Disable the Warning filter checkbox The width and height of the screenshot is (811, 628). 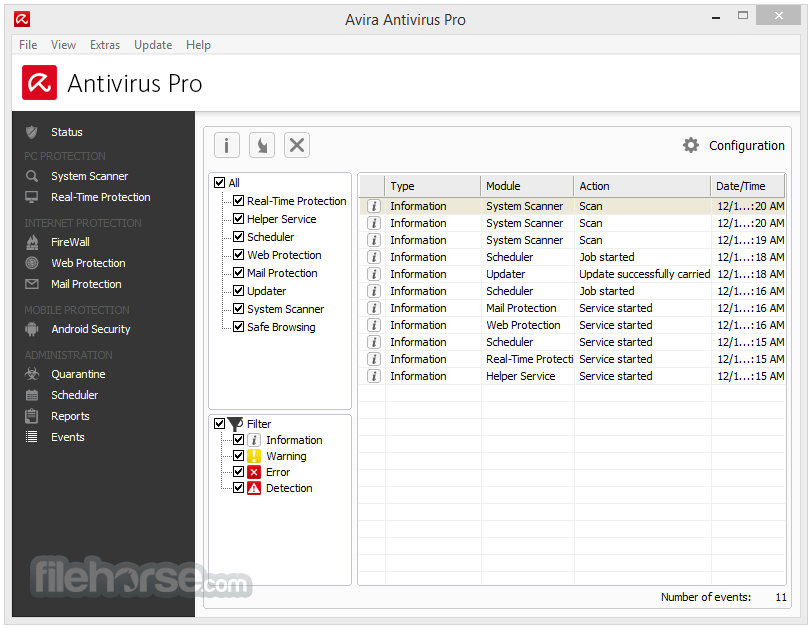[x=238, y=456]
